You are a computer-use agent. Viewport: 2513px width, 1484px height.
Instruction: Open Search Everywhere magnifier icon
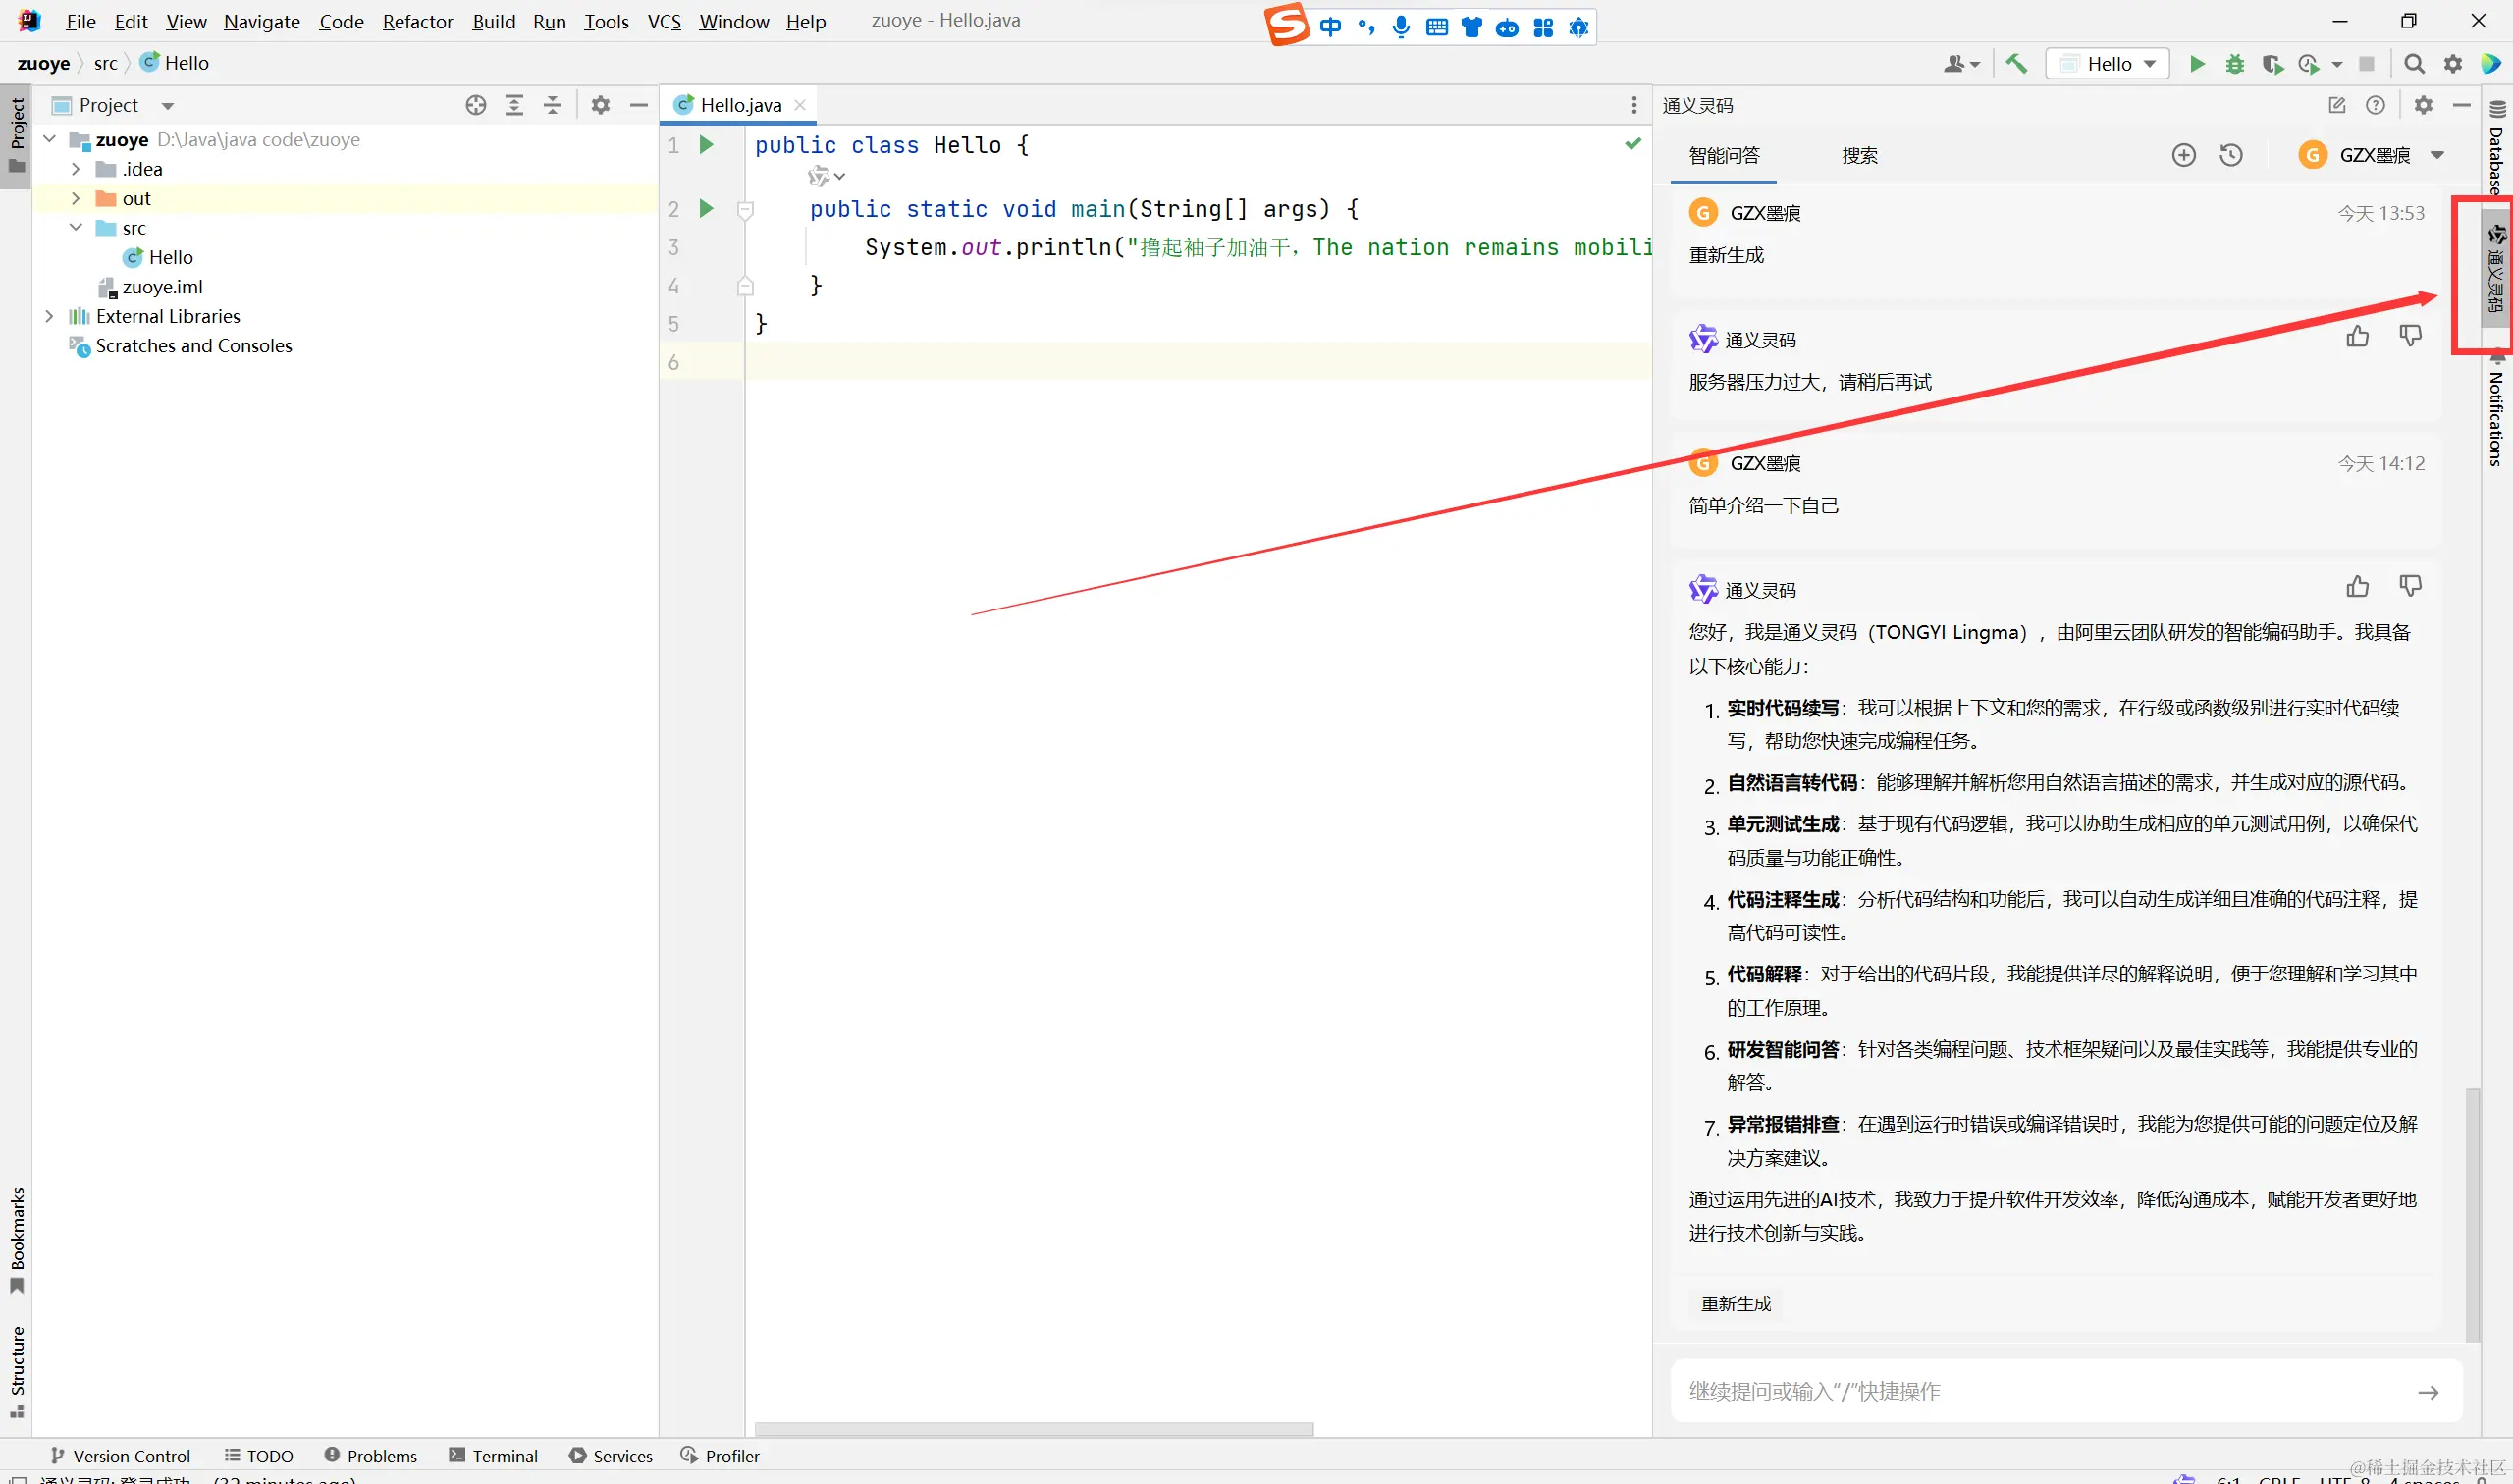pyautogui.click(x=2414, y=64)
